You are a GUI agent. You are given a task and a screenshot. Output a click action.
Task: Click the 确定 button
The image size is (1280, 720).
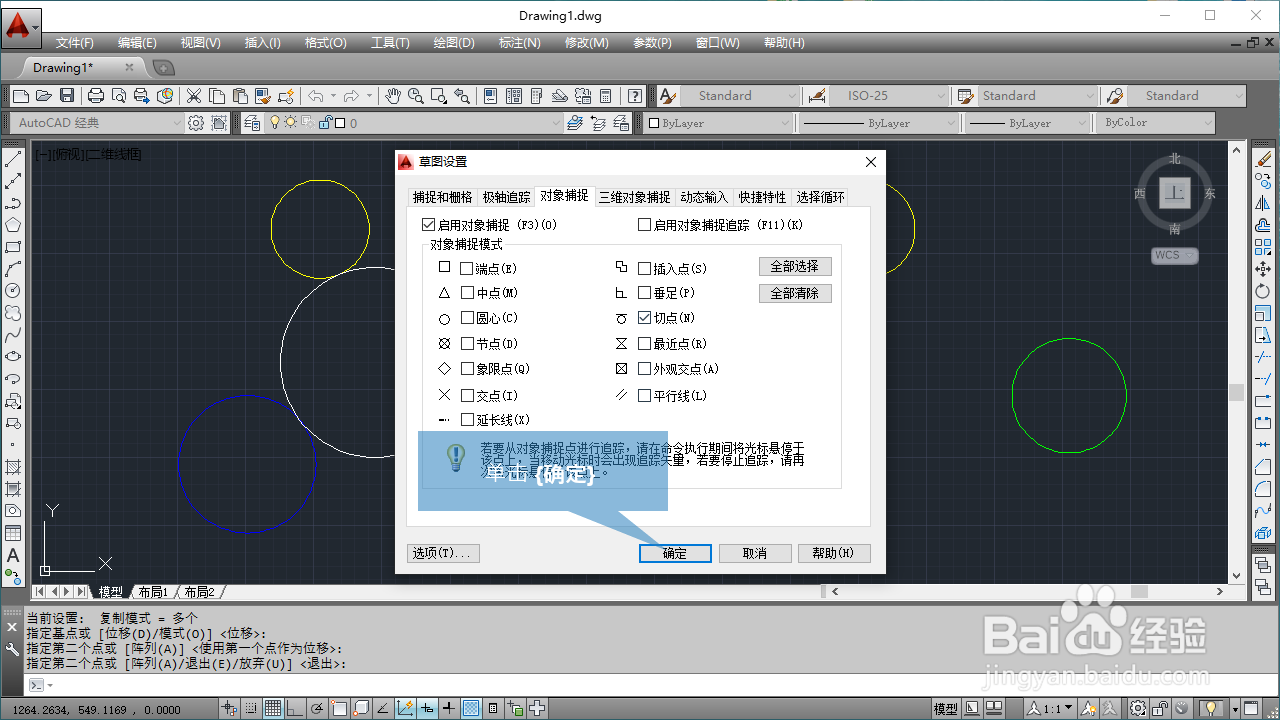[675, 553]
